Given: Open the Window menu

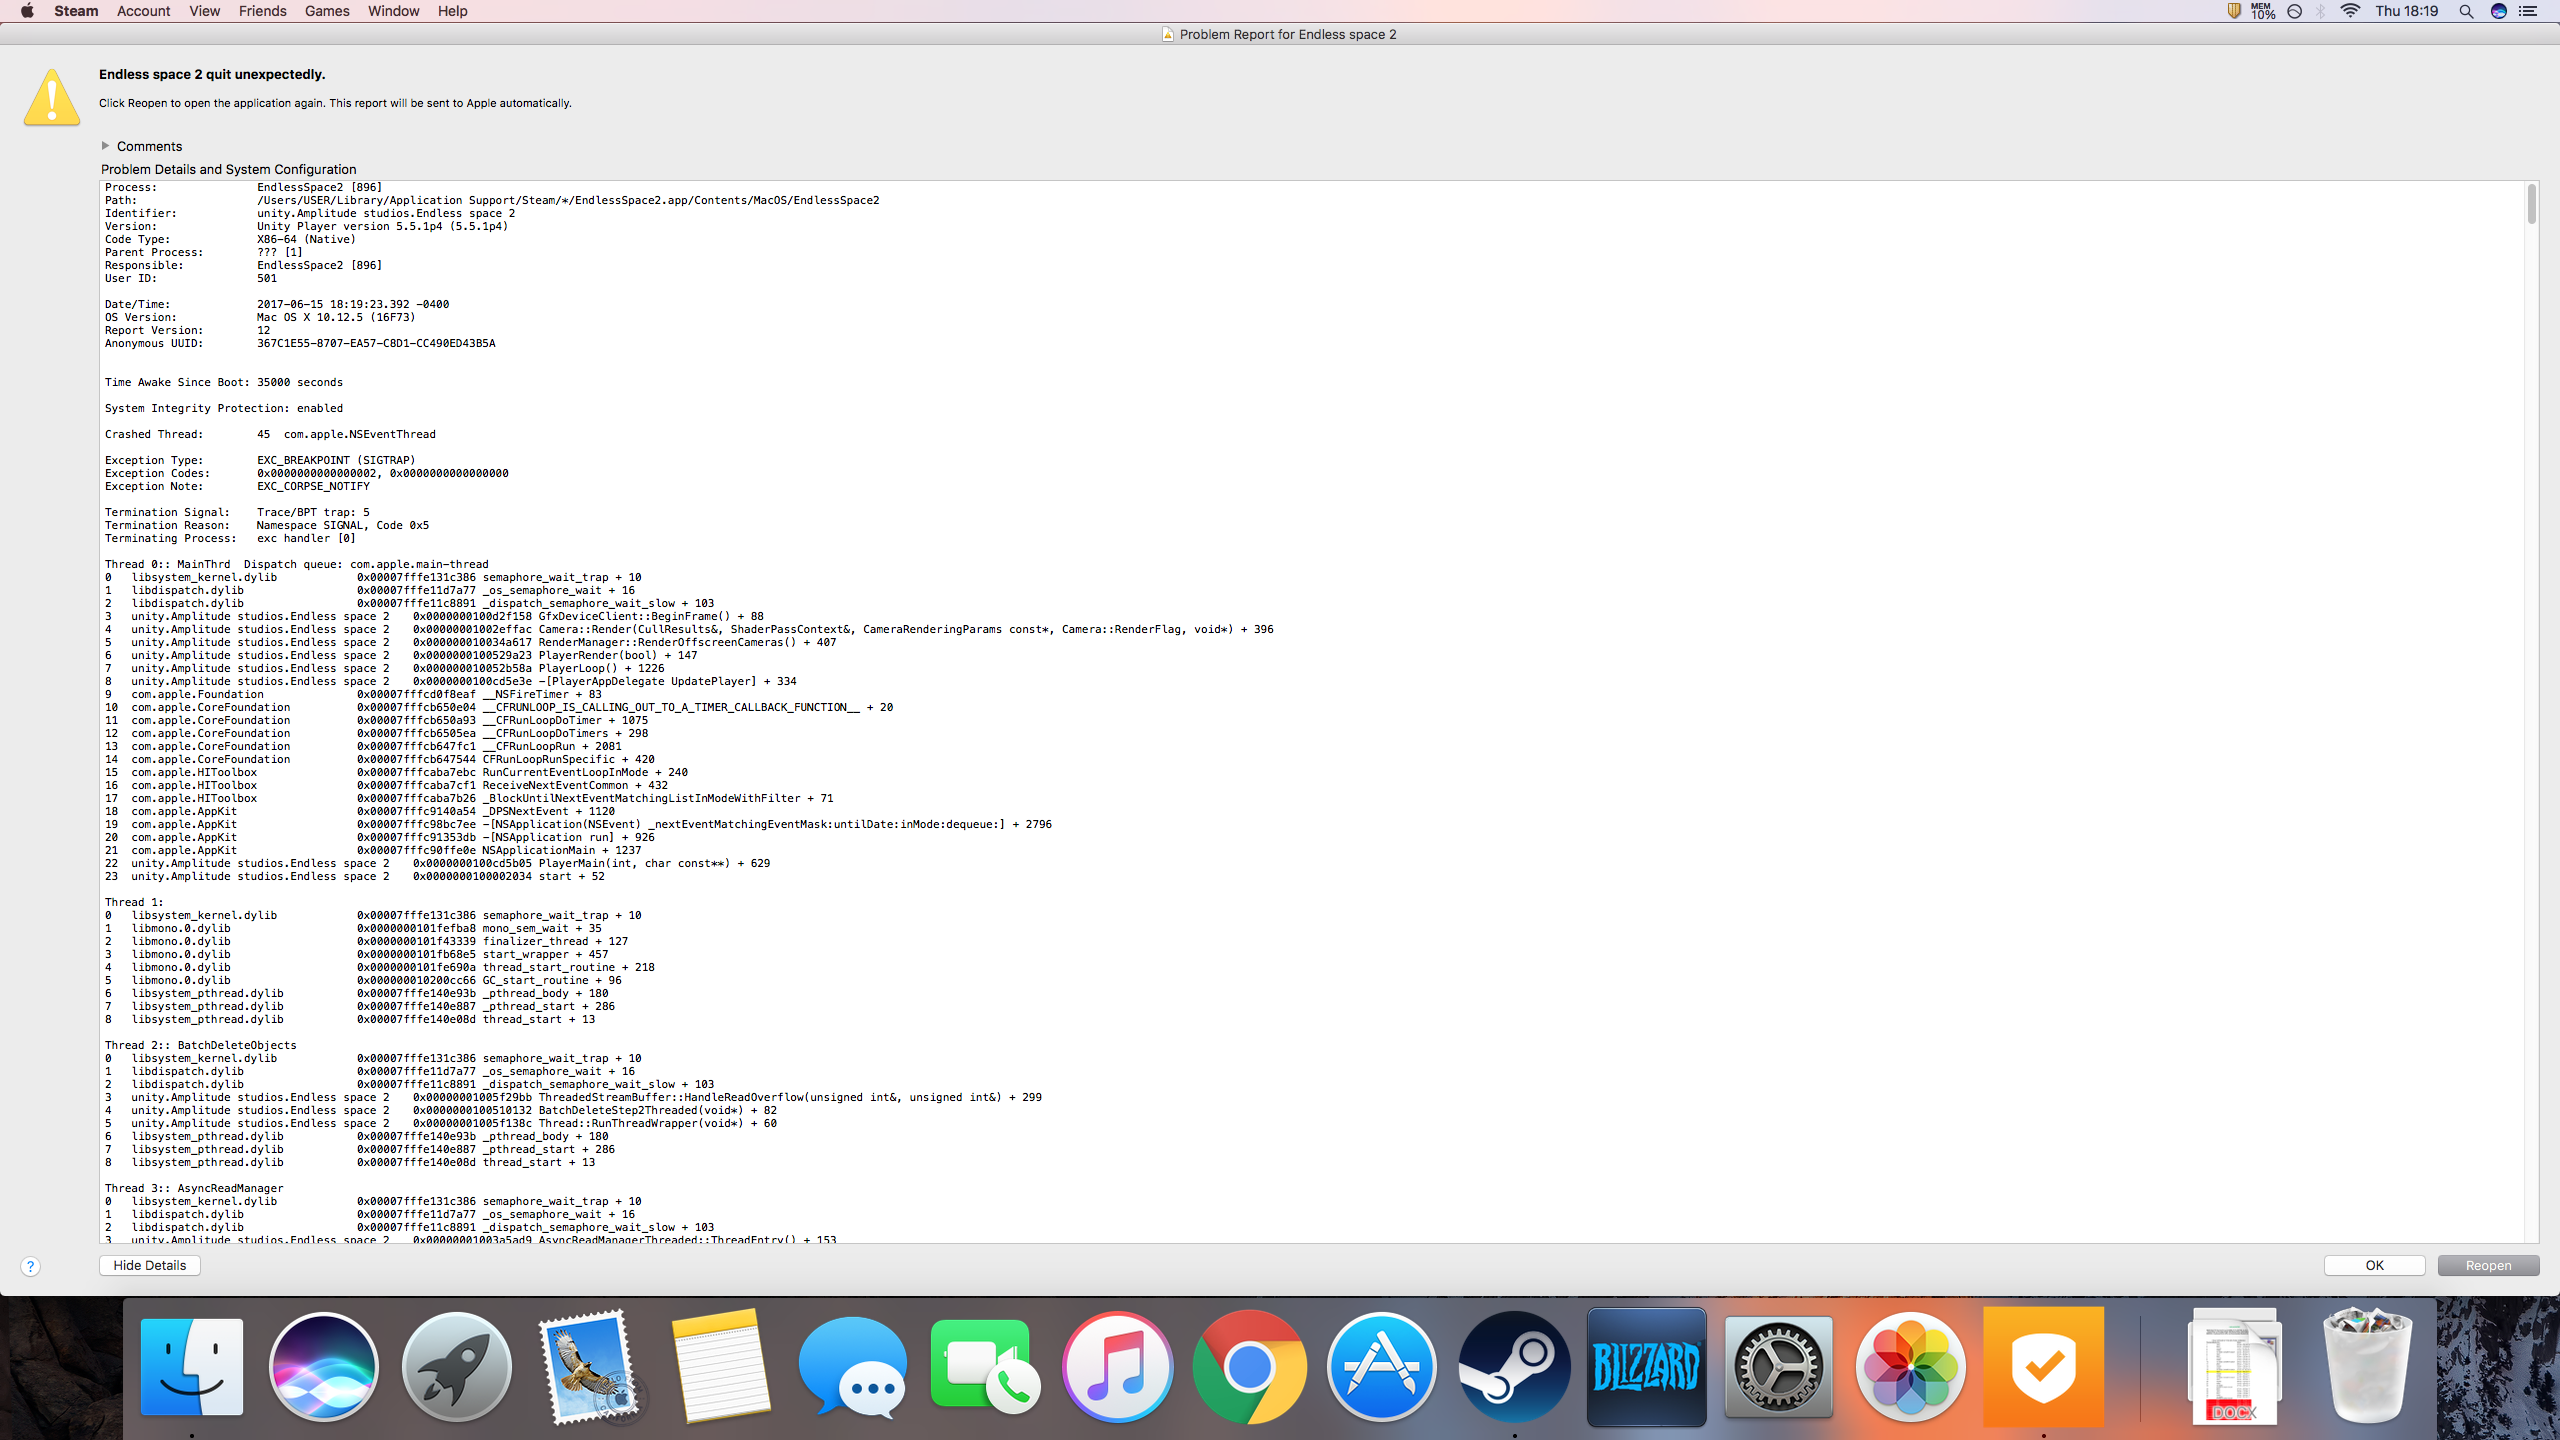Looking at the screenshot, I should [394, 11].
